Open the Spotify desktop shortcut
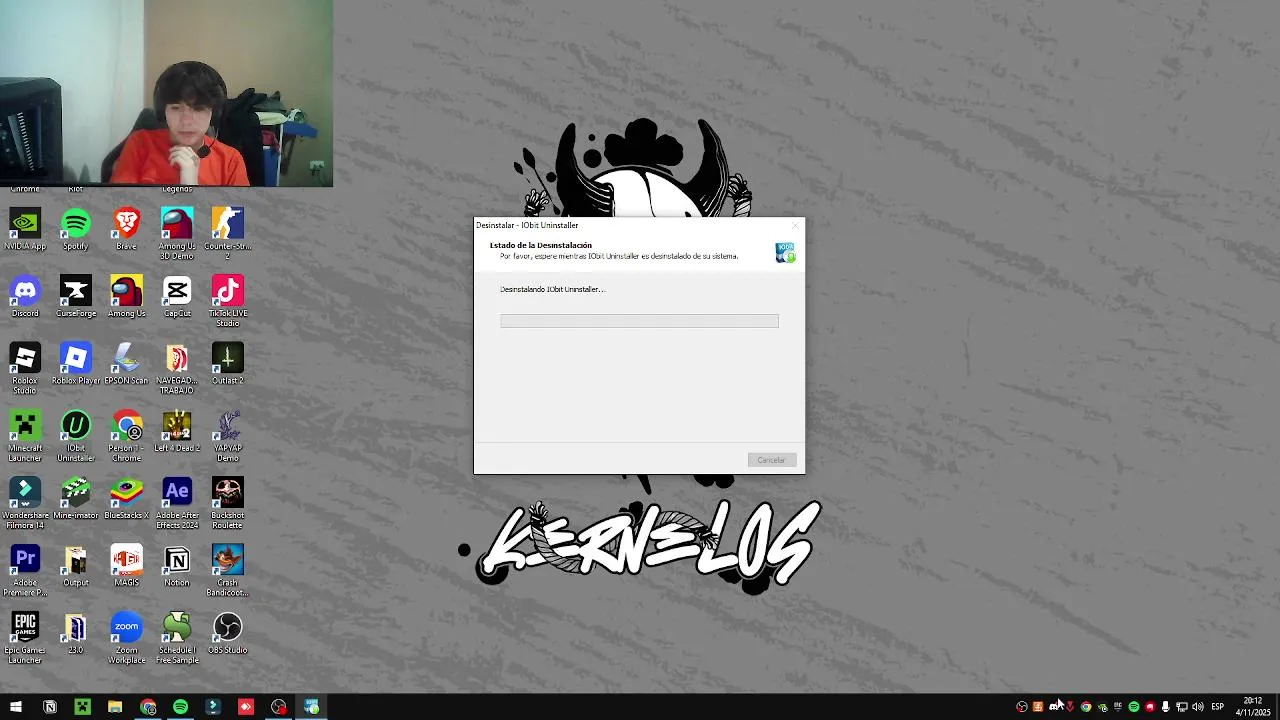Viewport: 1280px width, 720px height. [x=76, y=229]
